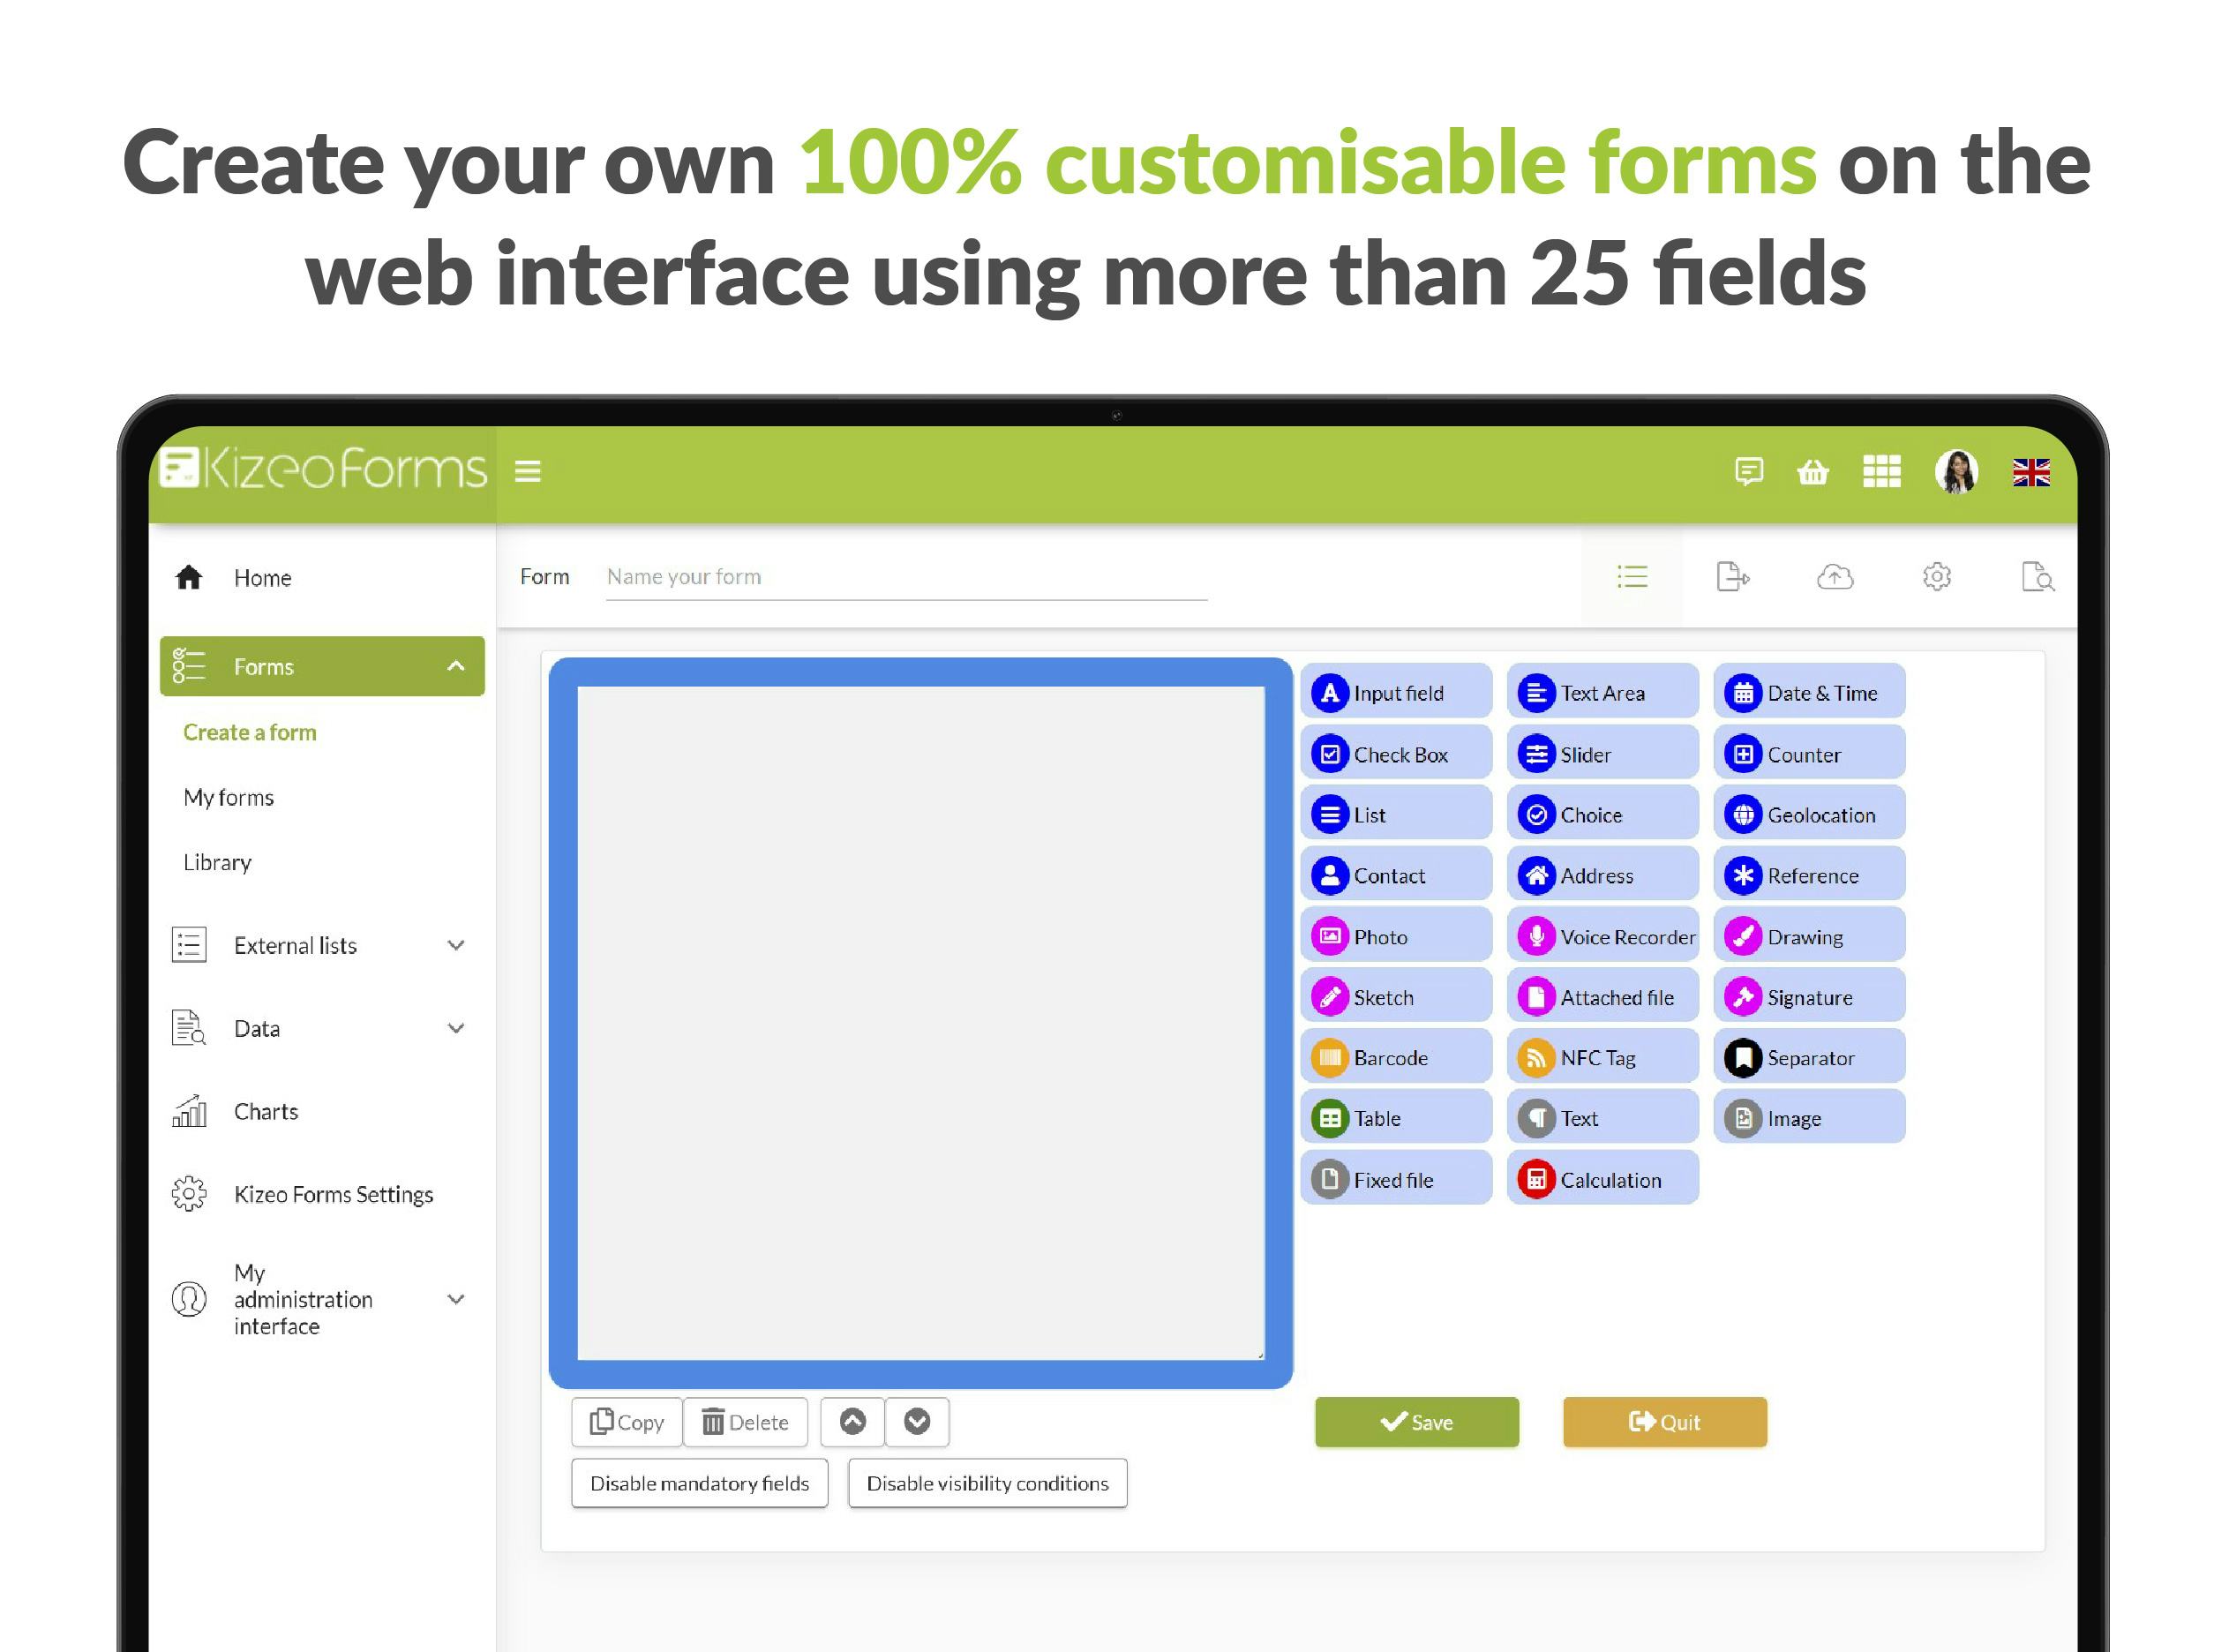The height and width of the screenshot is (1652, 2214).
Task: Change language via the UK flag
Action: (2031, 473)
